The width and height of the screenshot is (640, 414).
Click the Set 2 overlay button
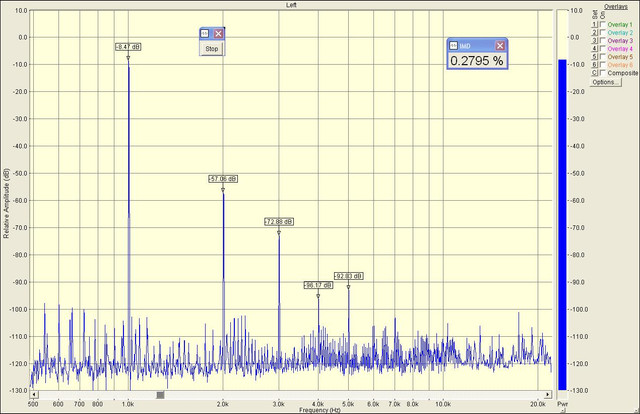(595, 33)
